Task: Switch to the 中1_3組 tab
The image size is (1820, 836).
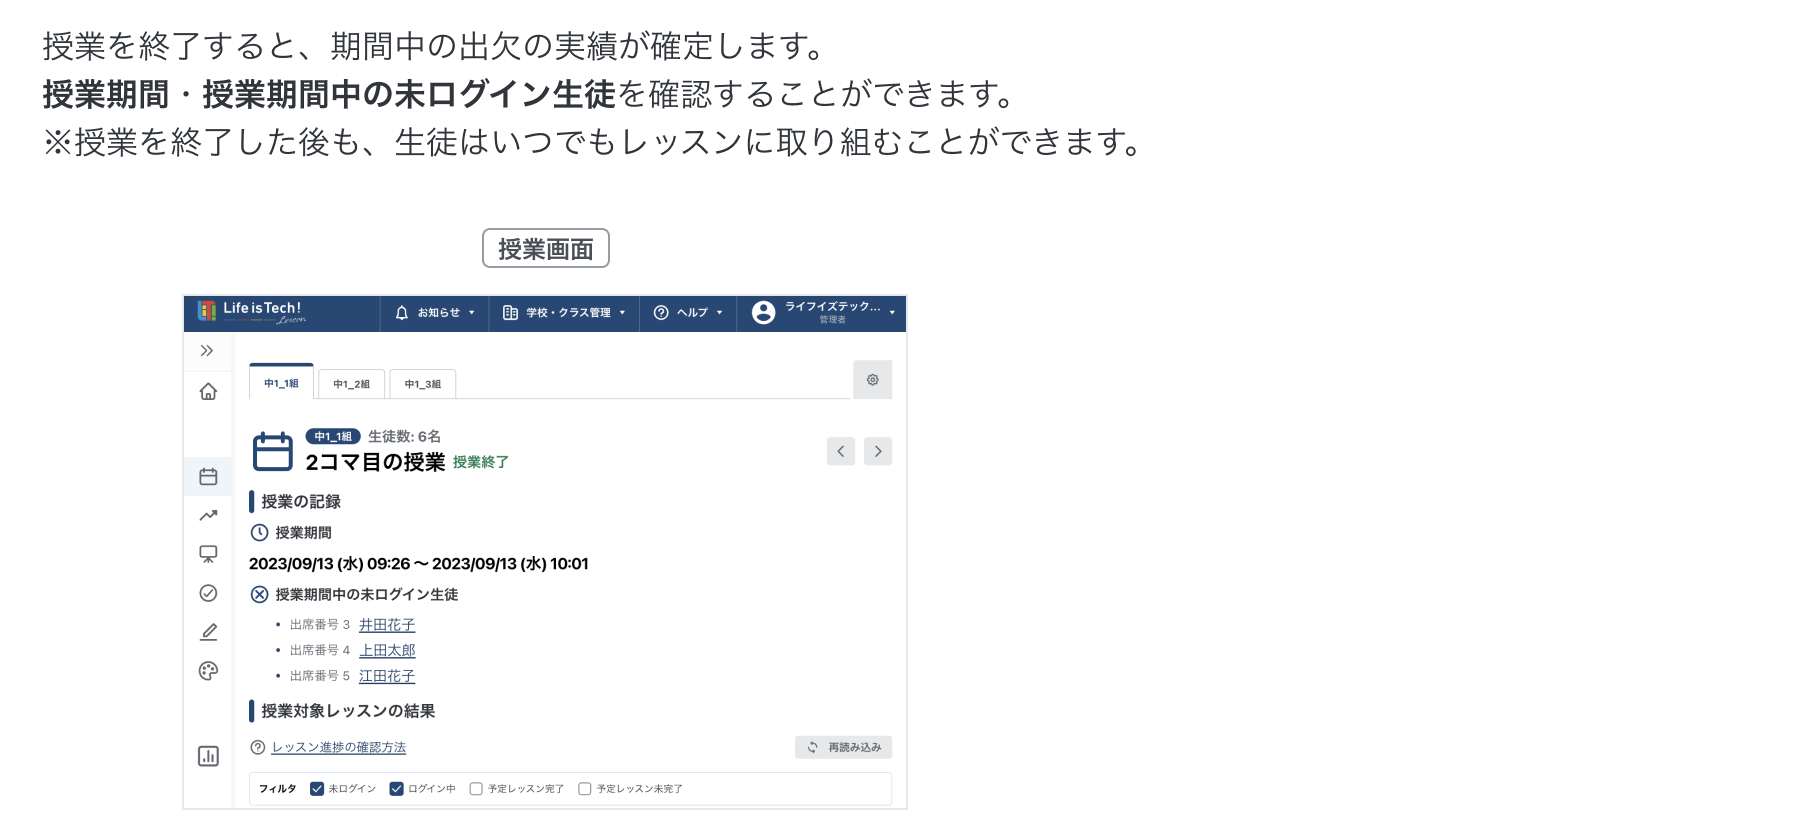Action: [x=423, y=384]
